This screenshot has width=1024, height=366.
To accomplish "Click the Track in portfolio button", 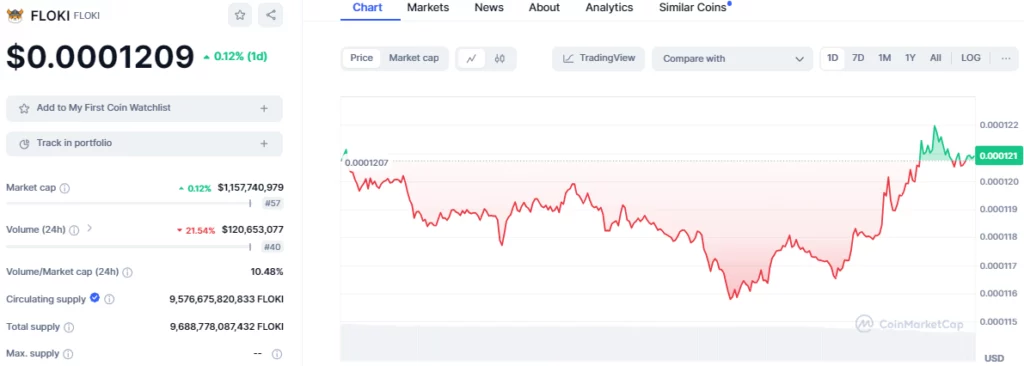I will point(144,144).
